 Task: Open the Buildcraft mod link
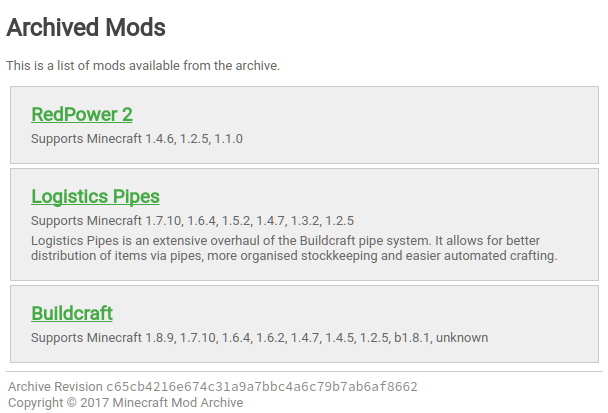click(x=72, y=313)
